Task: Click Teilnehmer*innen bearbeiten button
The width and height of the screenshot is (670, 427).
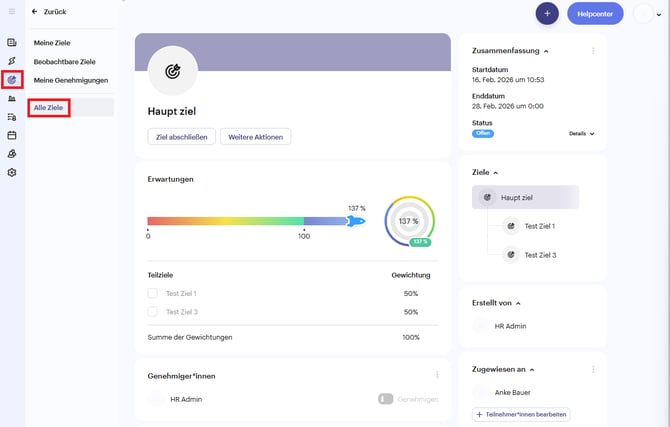Action: point(521,414)
